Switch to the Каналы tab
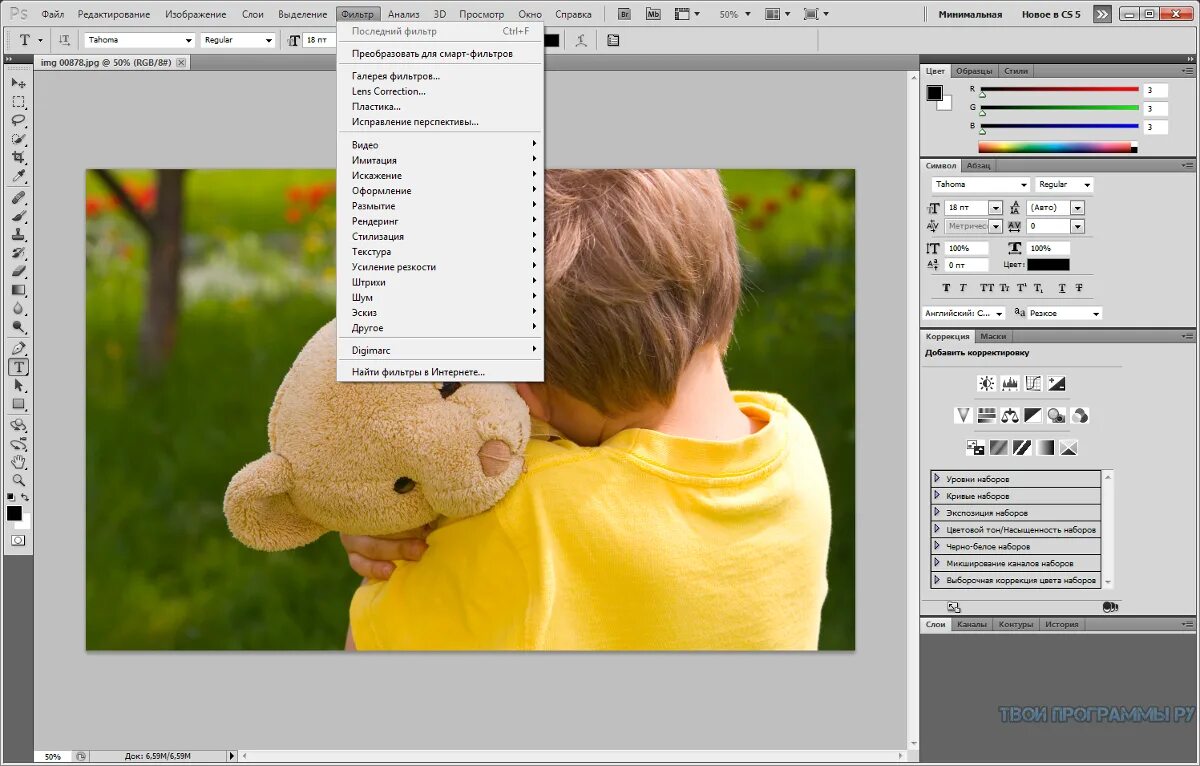 click(972, 624)
